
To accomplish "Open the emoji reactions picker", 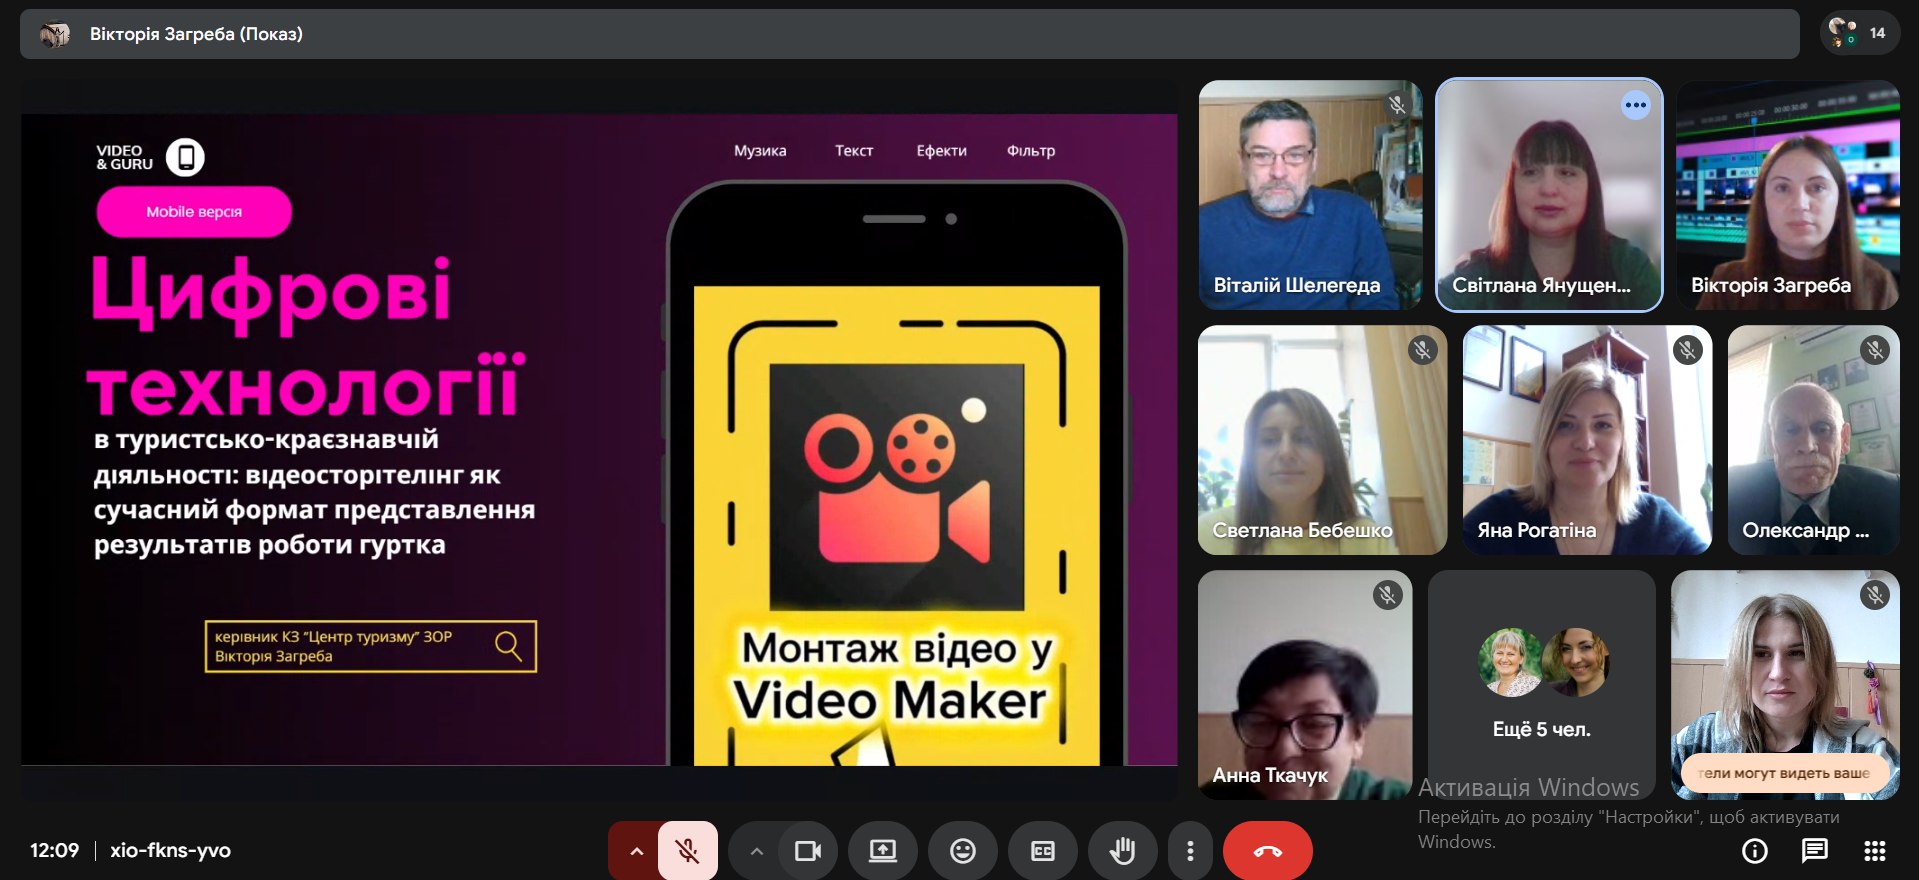I will coord(962,851).
